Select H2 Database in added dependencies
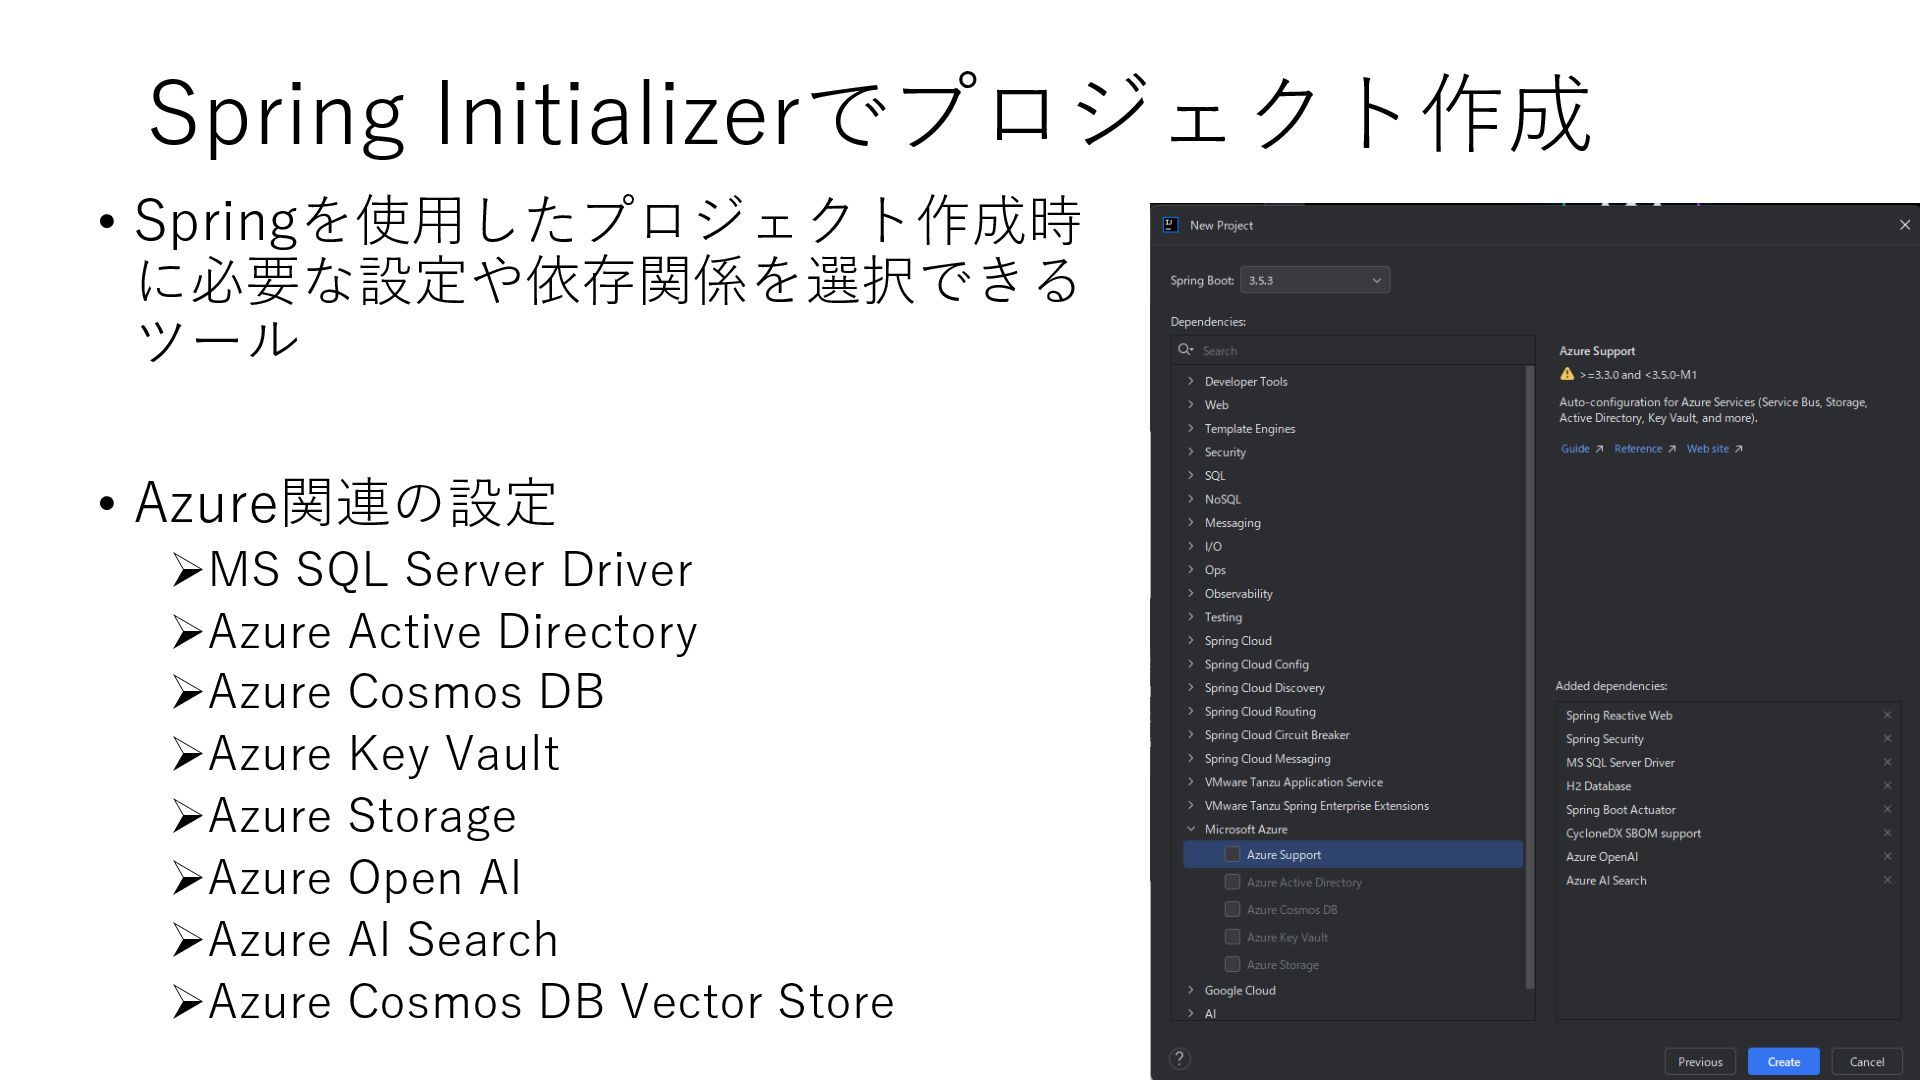Image resolution: width=1920 pixels, height=1080 pixels. click(1598, 786)
